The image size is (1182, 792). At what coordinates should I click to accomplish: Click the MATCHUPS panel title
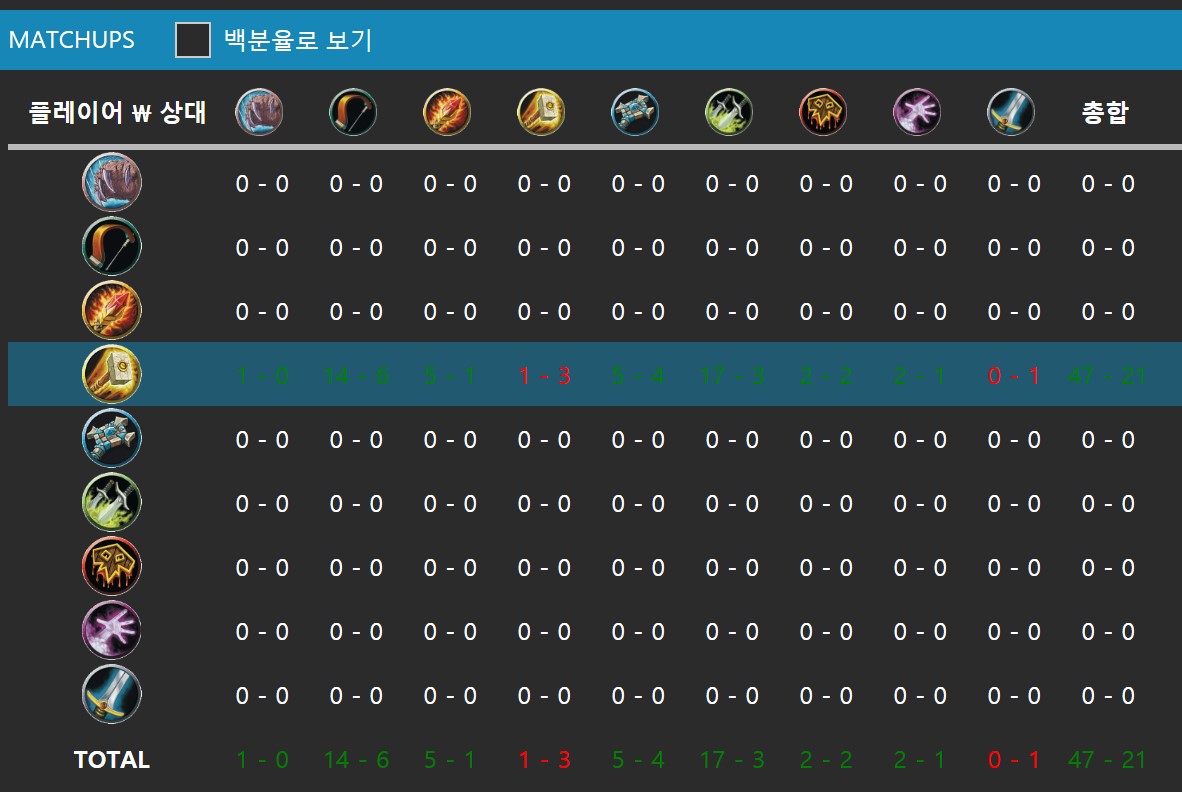(x=71, y=40)
